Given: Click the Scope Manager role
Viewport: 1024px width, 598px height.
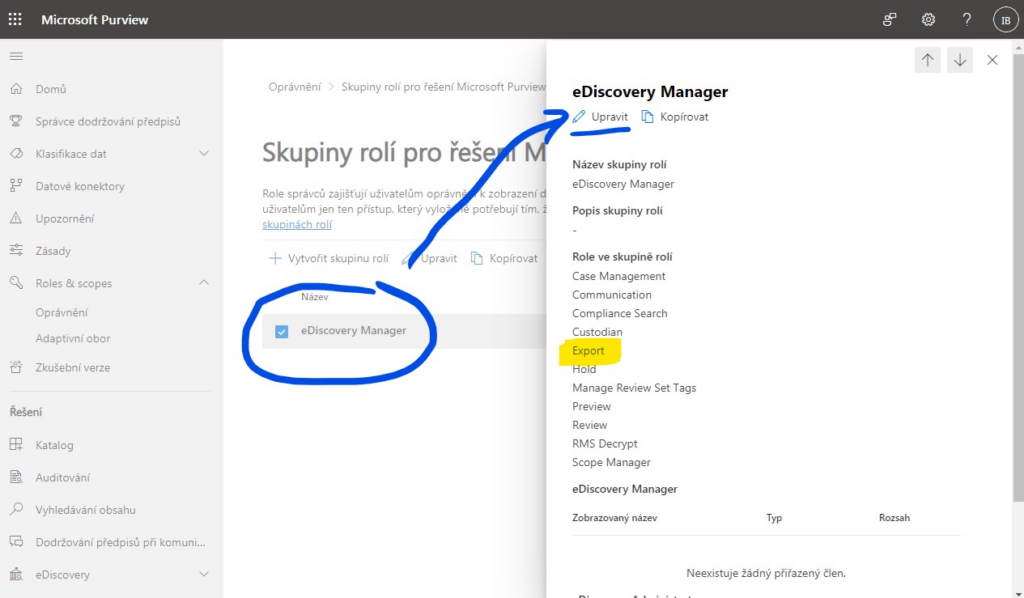Looking at the screenshot, I should coord(611,462).
